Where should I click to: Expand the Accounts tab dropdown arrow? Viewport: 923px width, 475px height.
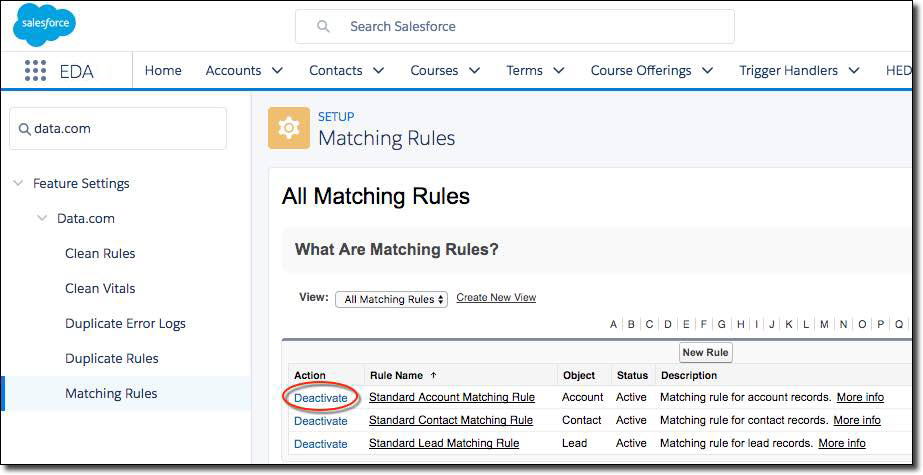tap(277, 71)
